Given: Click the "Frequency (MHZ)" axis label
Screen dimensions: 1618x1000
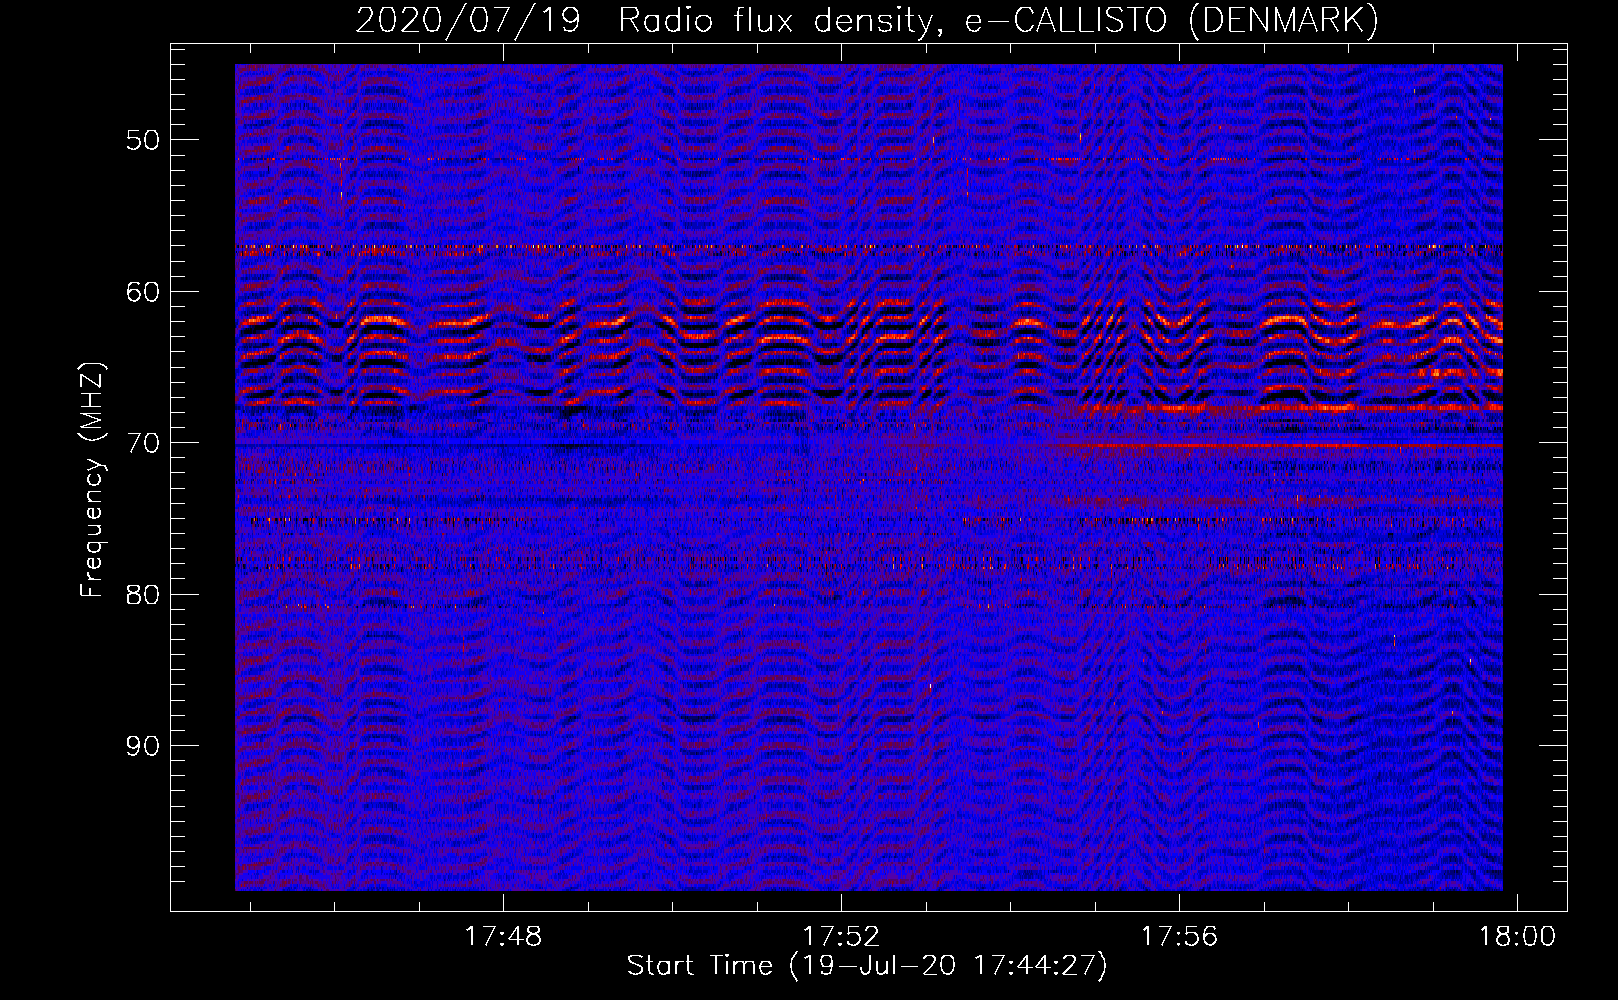Looking at the screenshot, I should 92,480.
